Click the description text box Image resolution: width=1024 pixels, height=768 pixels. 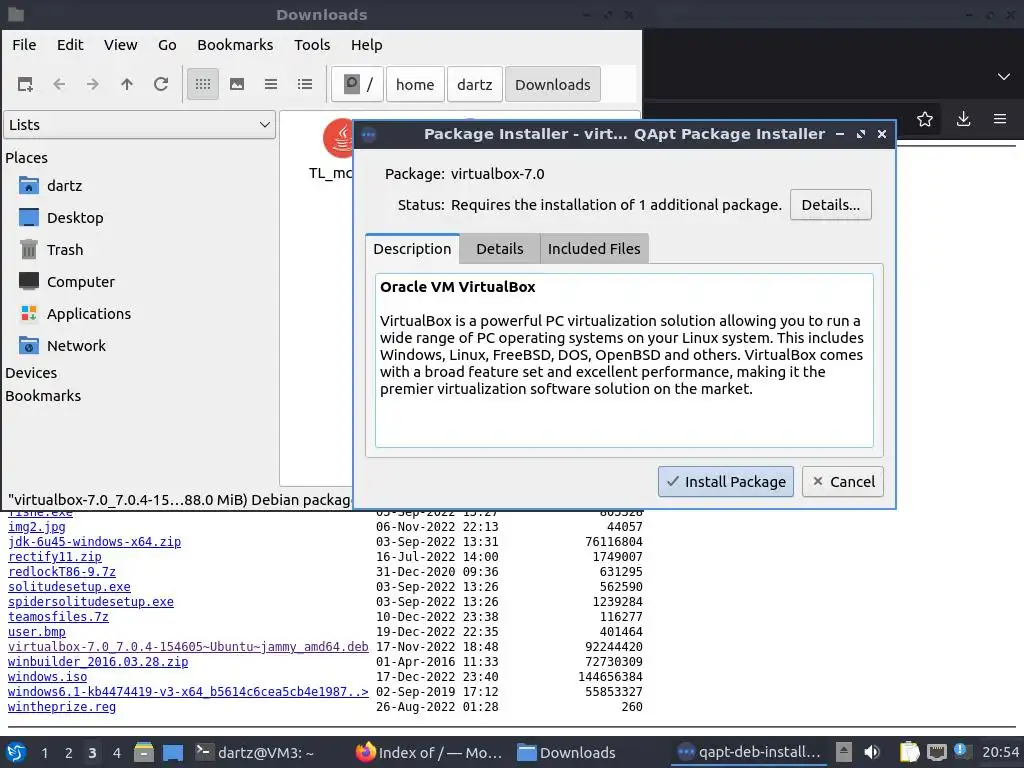coord(624,360)
